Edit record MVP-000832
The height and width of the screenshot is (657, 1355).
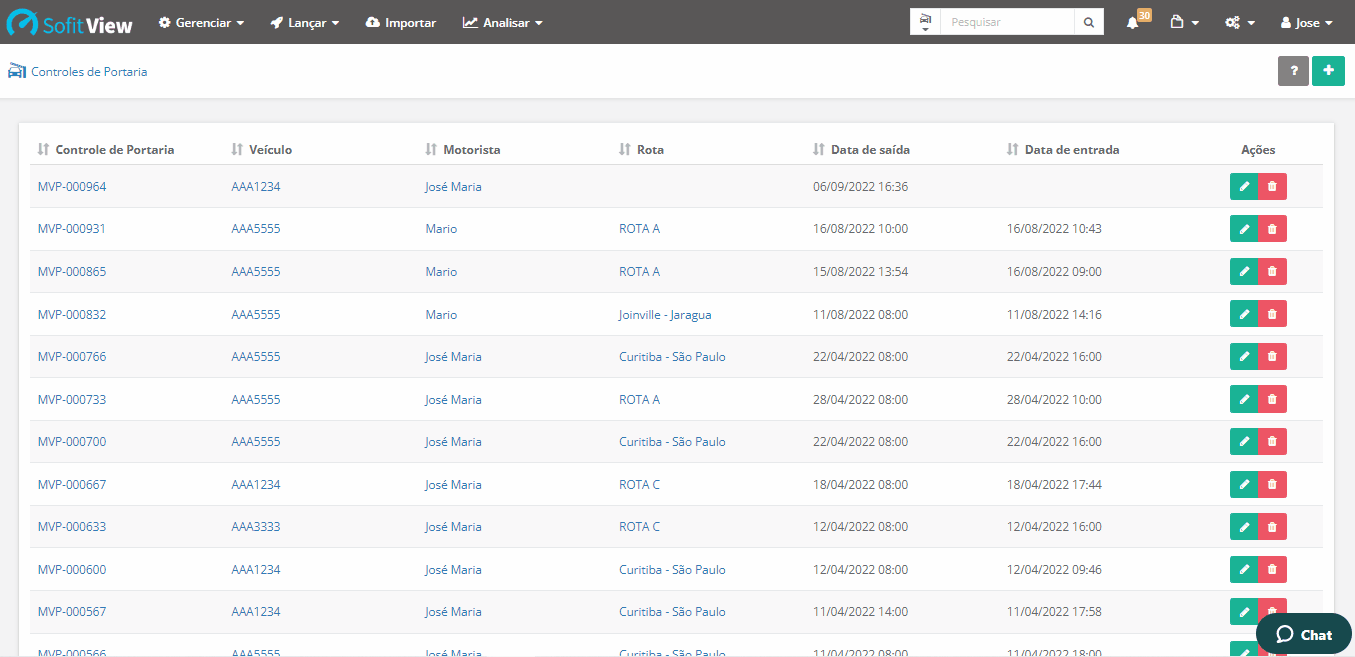(1244, 314)
